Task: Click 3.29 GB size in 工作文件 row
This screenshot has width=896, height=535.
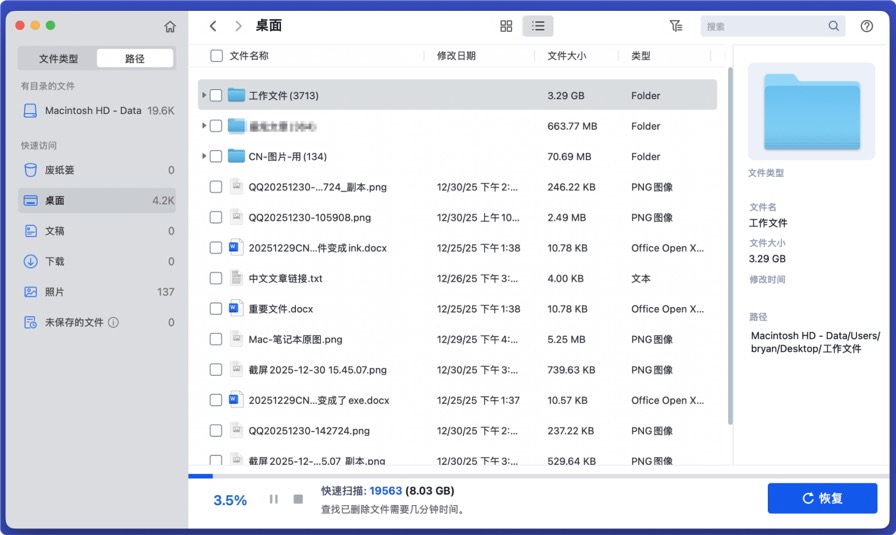Action: point(566,95)
